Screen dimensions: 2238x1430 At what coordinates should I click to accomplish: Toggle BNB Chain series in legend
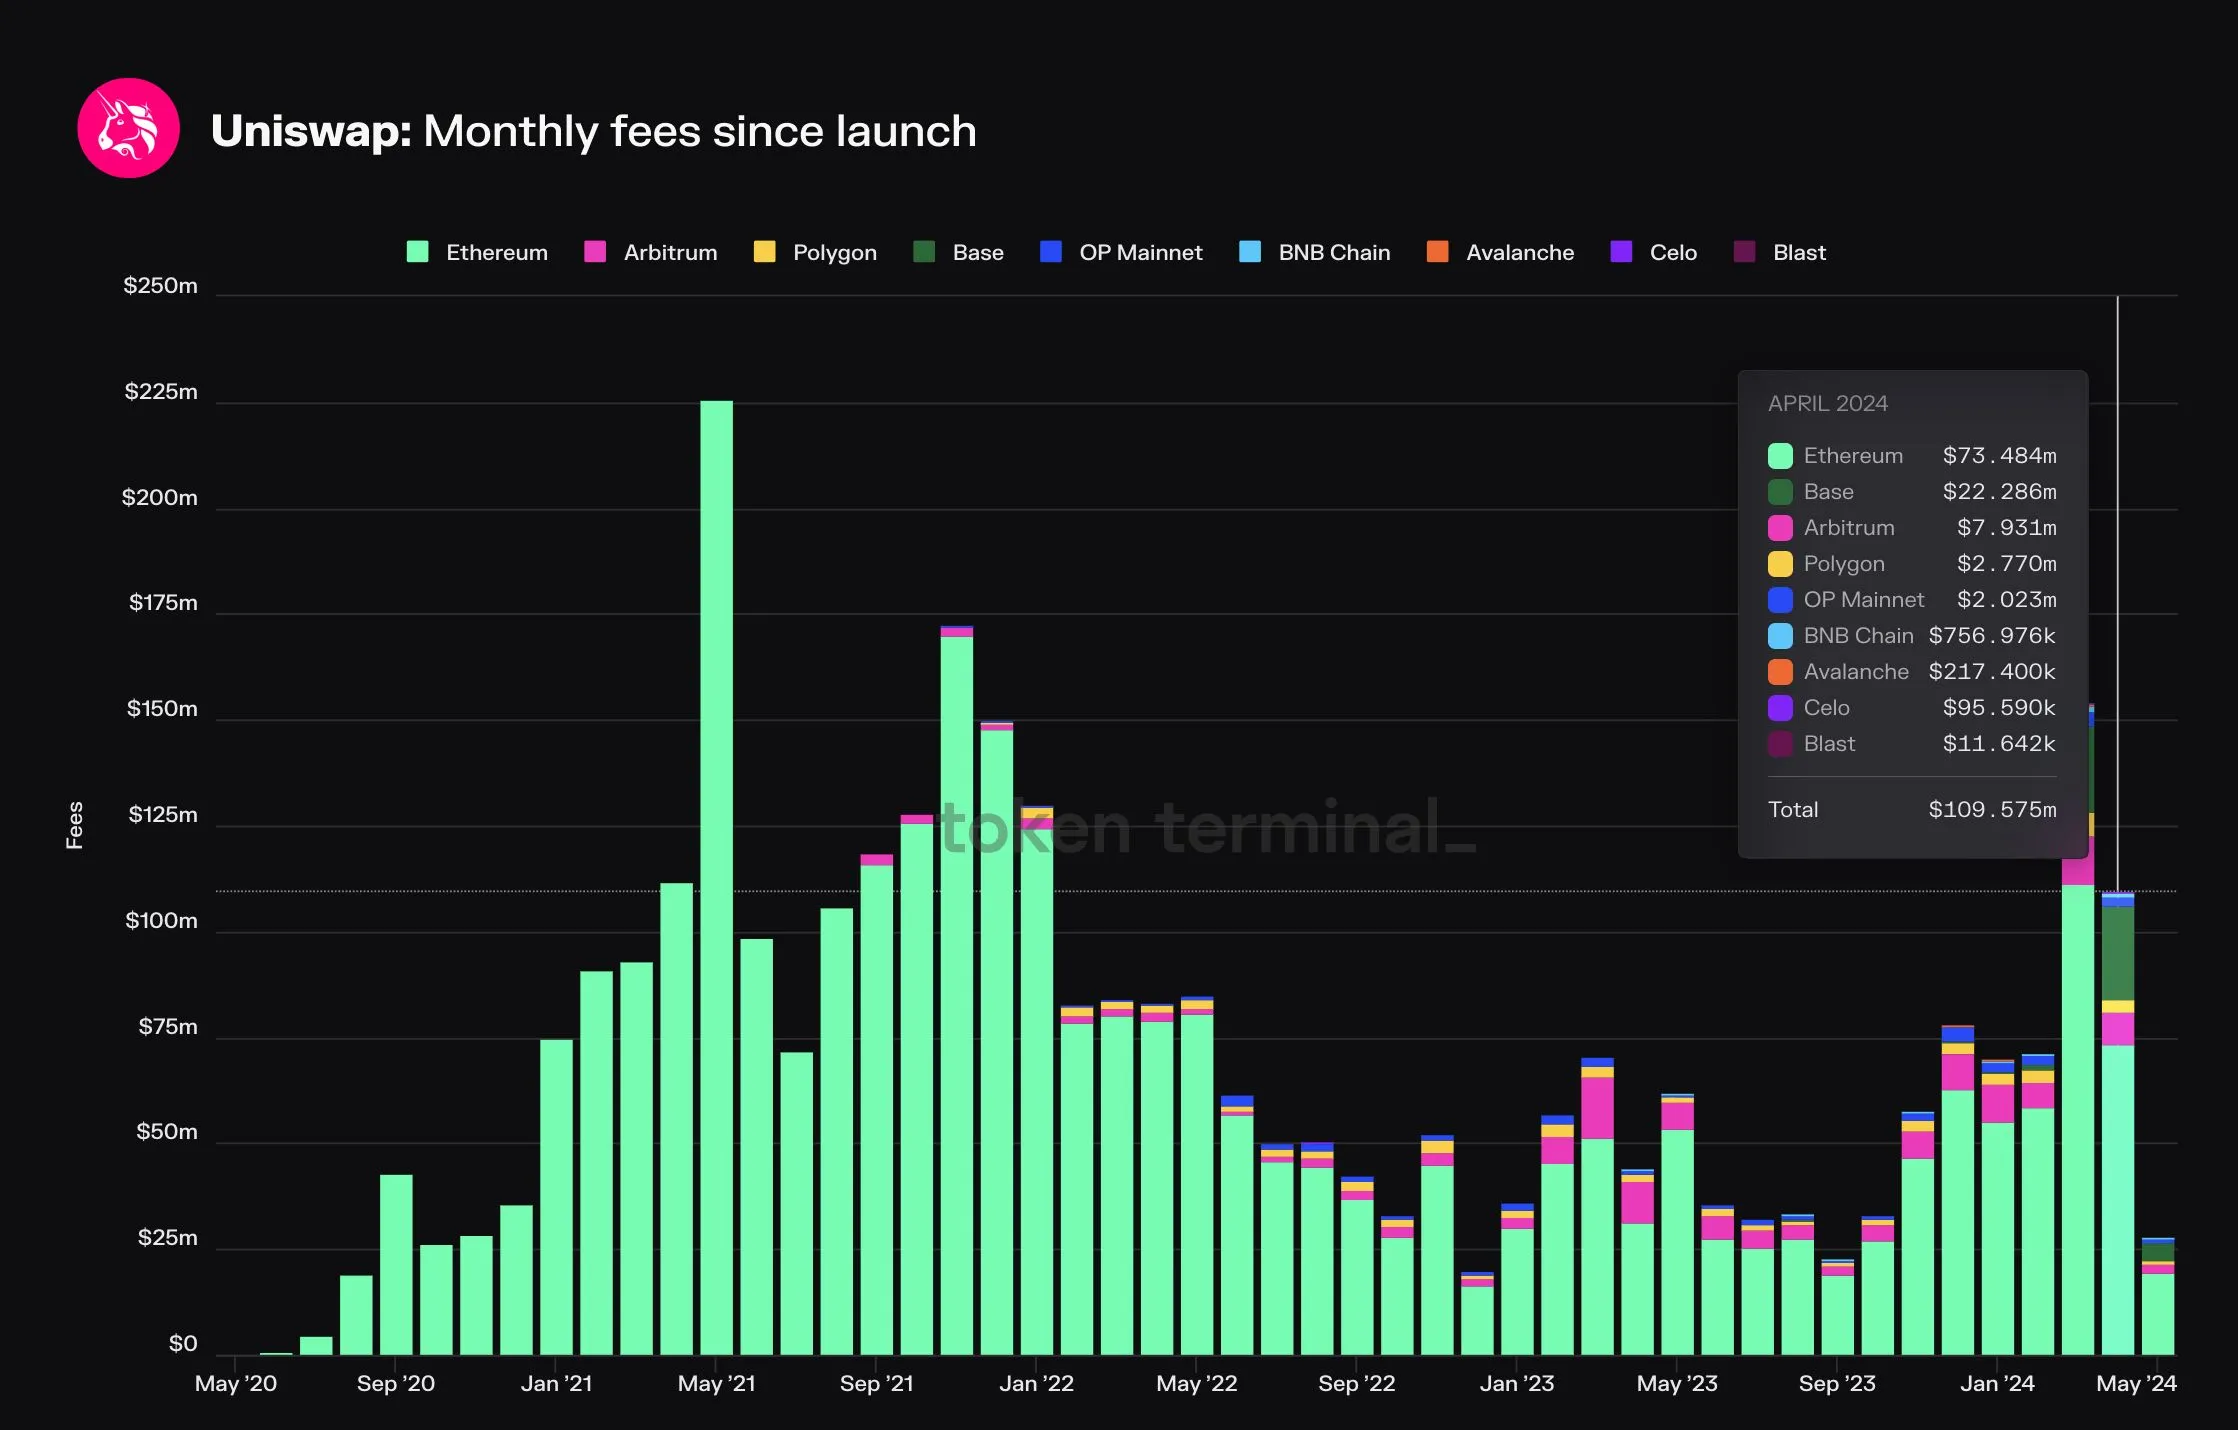1314,252
